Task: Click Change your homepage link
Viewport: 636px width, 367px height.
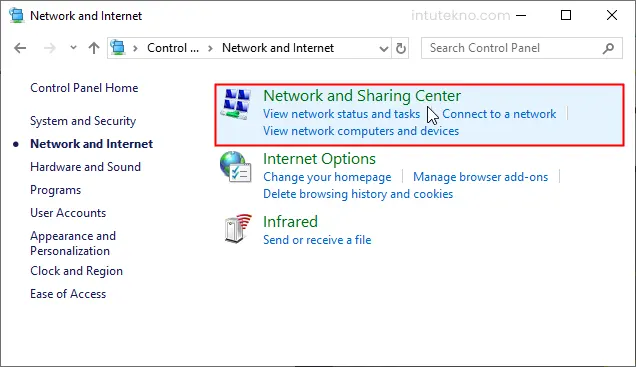Action: 327,177
